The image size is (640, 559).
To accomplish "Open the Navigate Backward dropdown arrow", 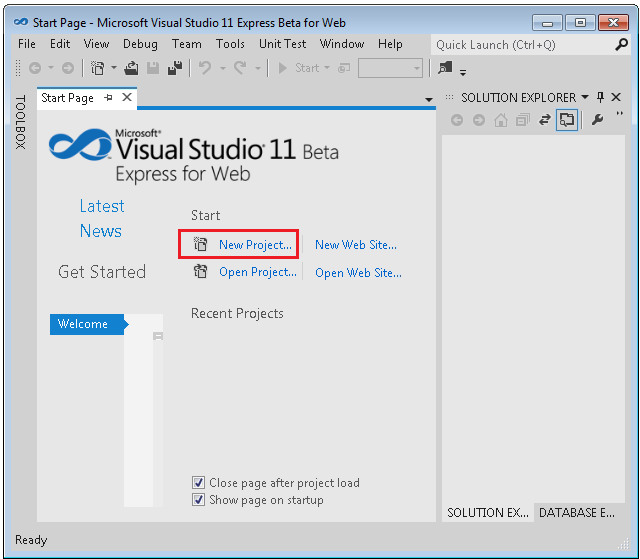I will click(x=51, y=68).
